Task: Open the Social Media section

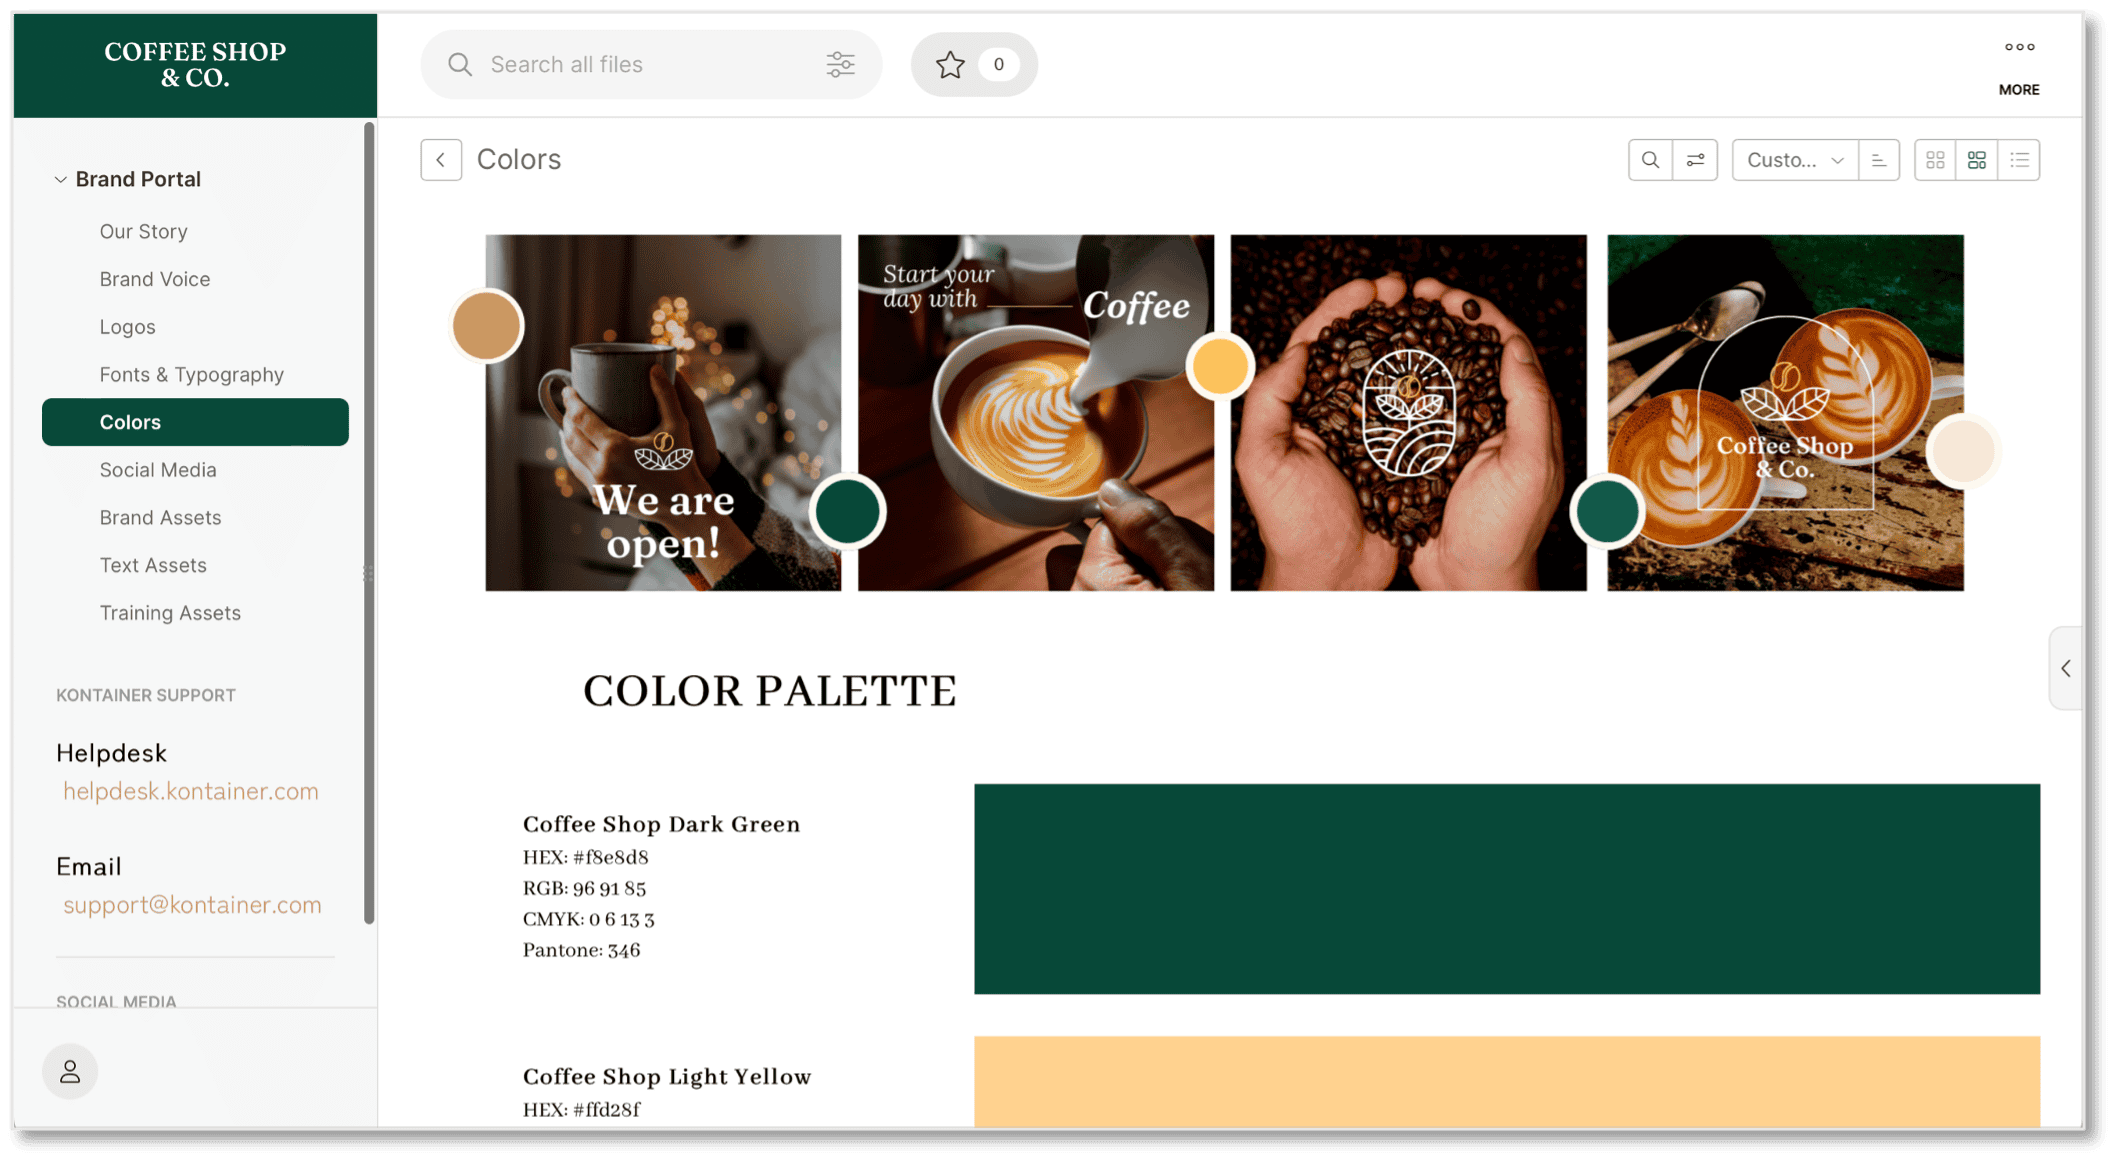Action: (156, 469)
